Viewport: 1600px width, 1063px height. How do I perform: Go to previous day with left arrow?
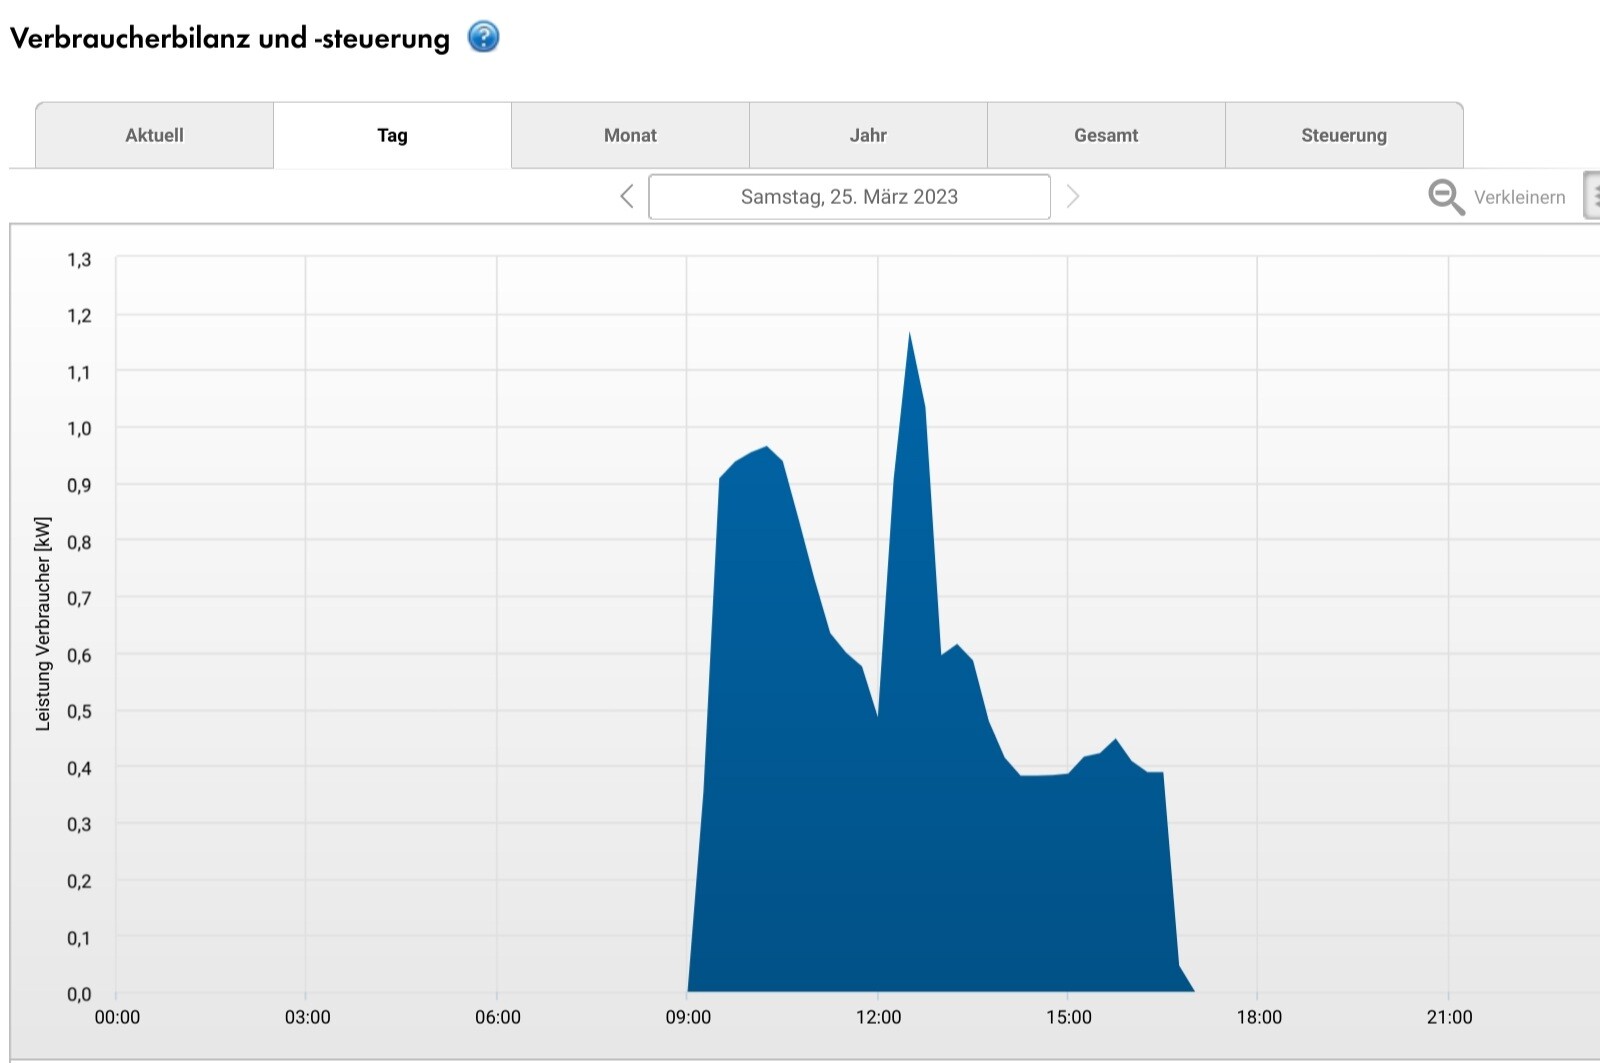[x=627, y=197]
